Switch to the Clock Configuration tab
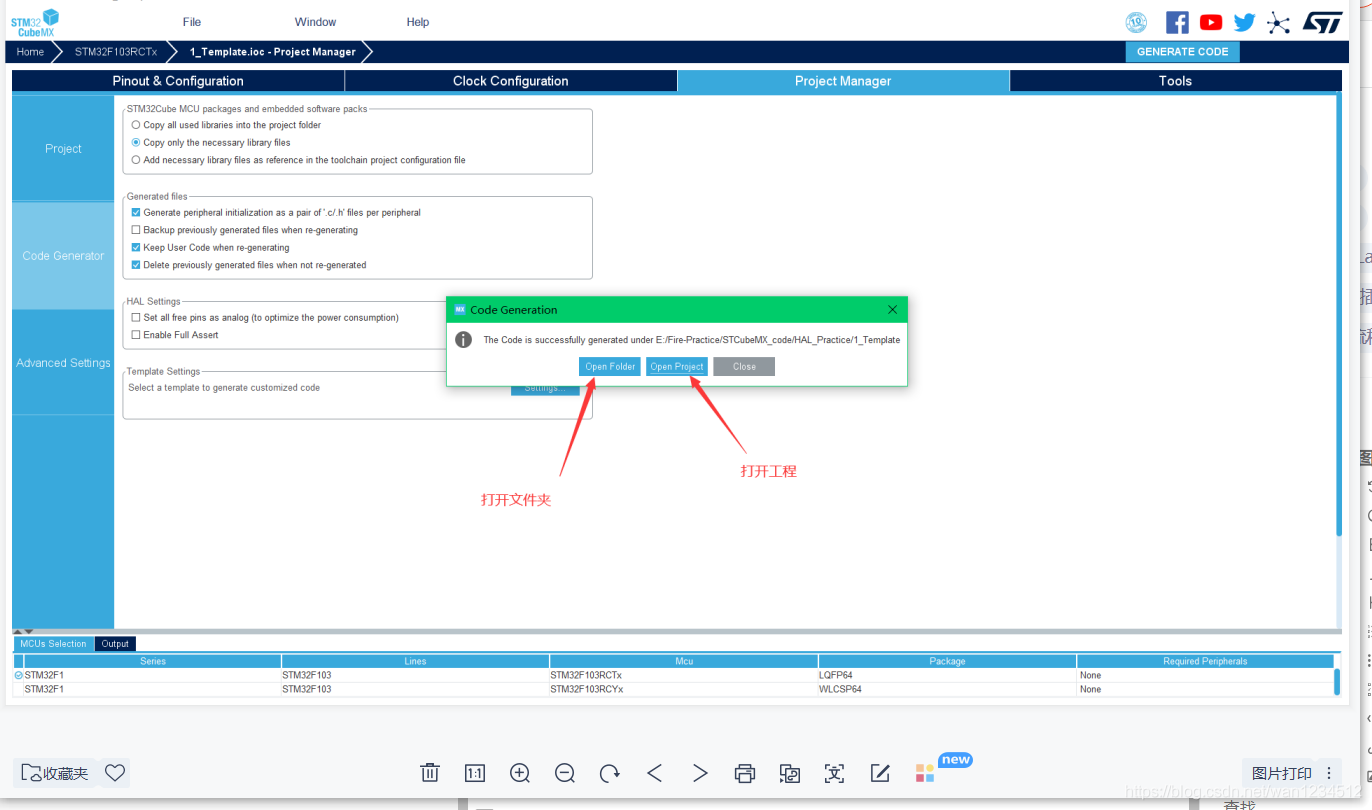The height and width of the screenshot is (810, 1372). (510, 81)
